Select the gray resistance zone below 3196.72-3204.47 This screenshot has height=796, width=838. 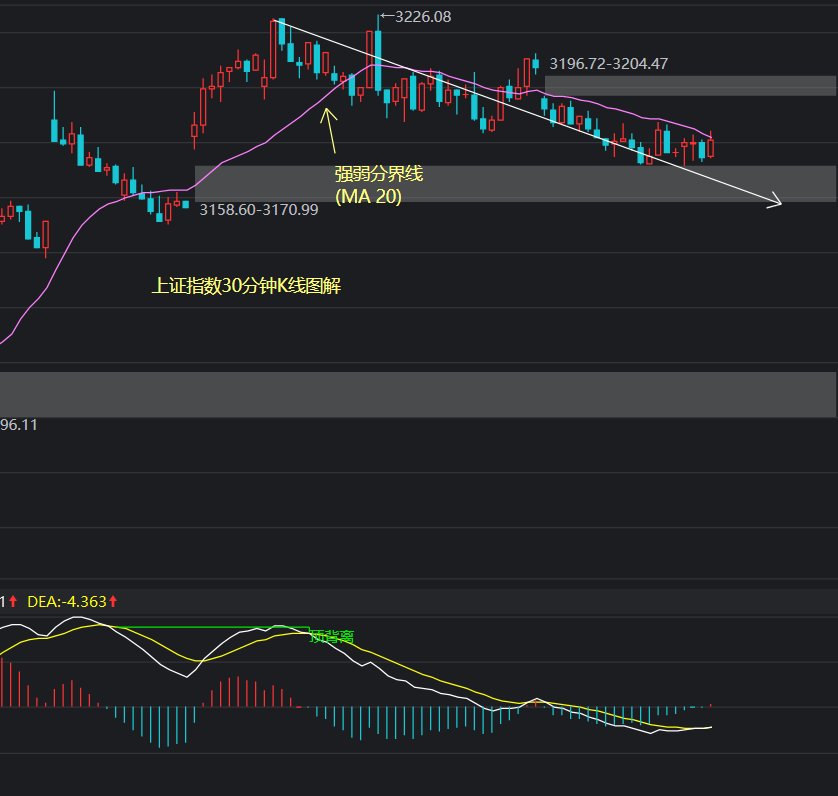coord(690,86)
